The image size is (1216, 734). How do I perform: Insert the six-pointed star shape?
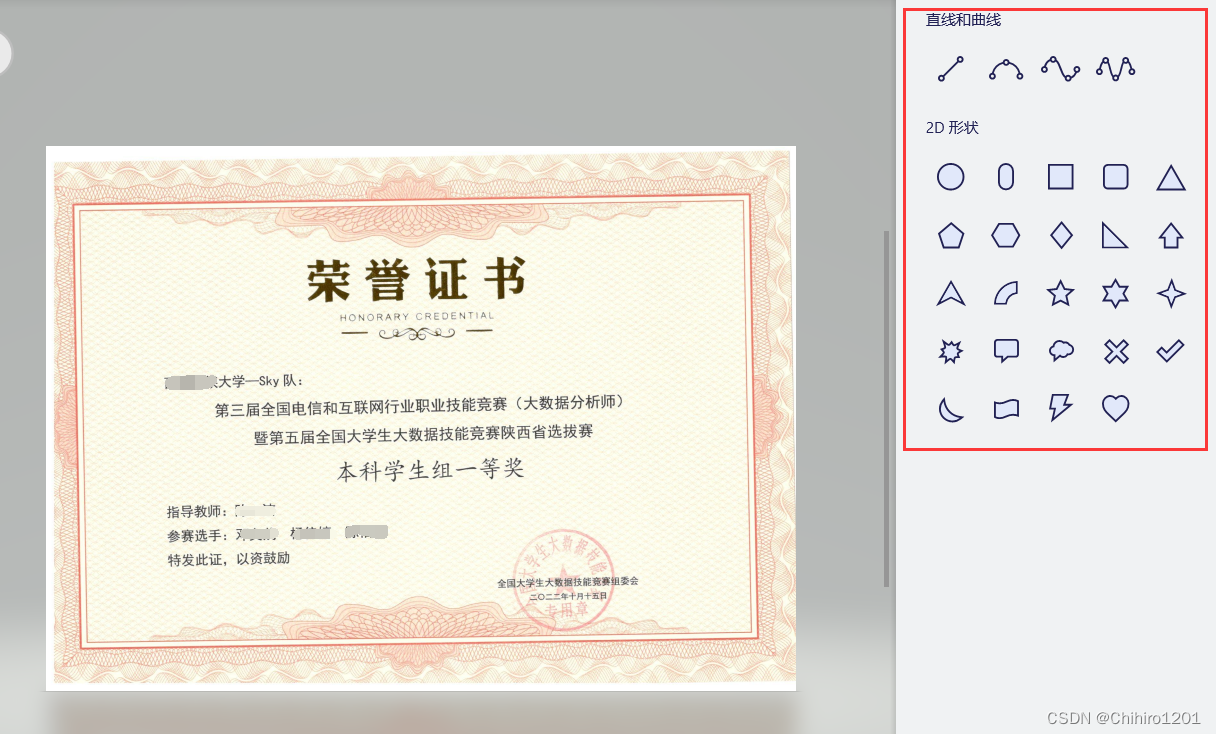click(x=1116, y=294)
